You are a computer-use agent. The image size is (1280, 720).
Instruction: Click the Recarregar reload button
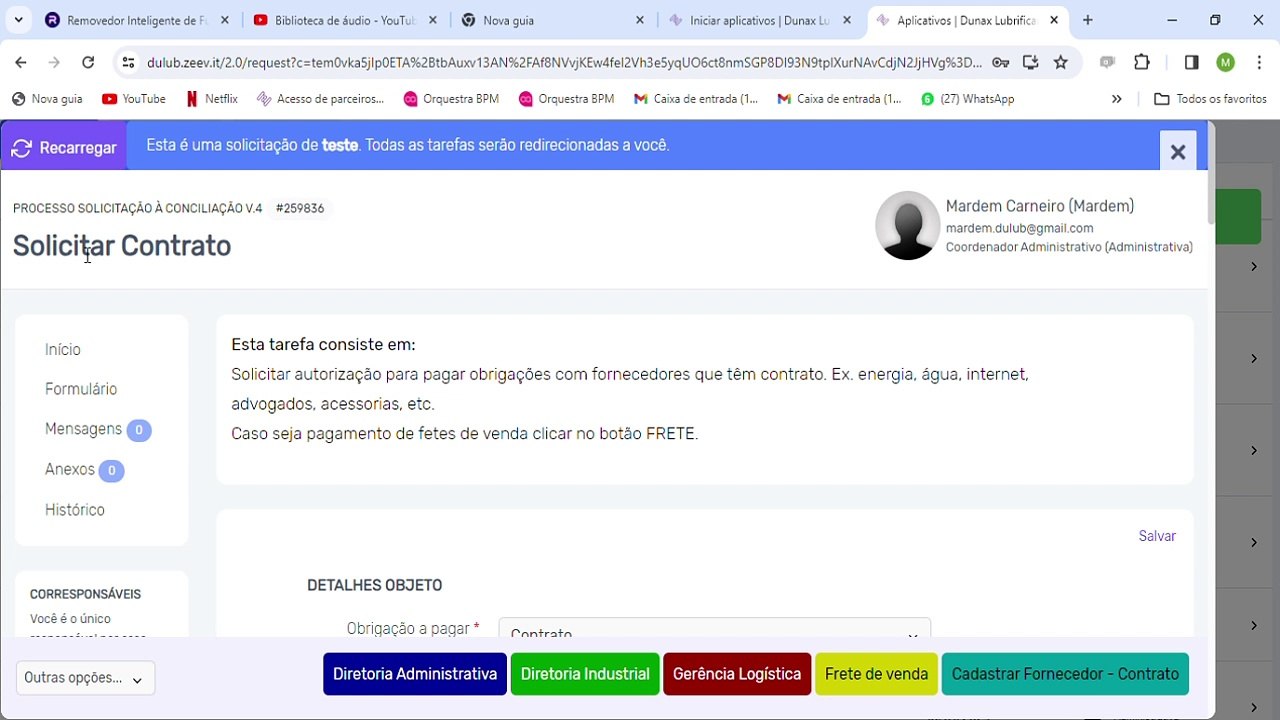(x=64, y=147)
